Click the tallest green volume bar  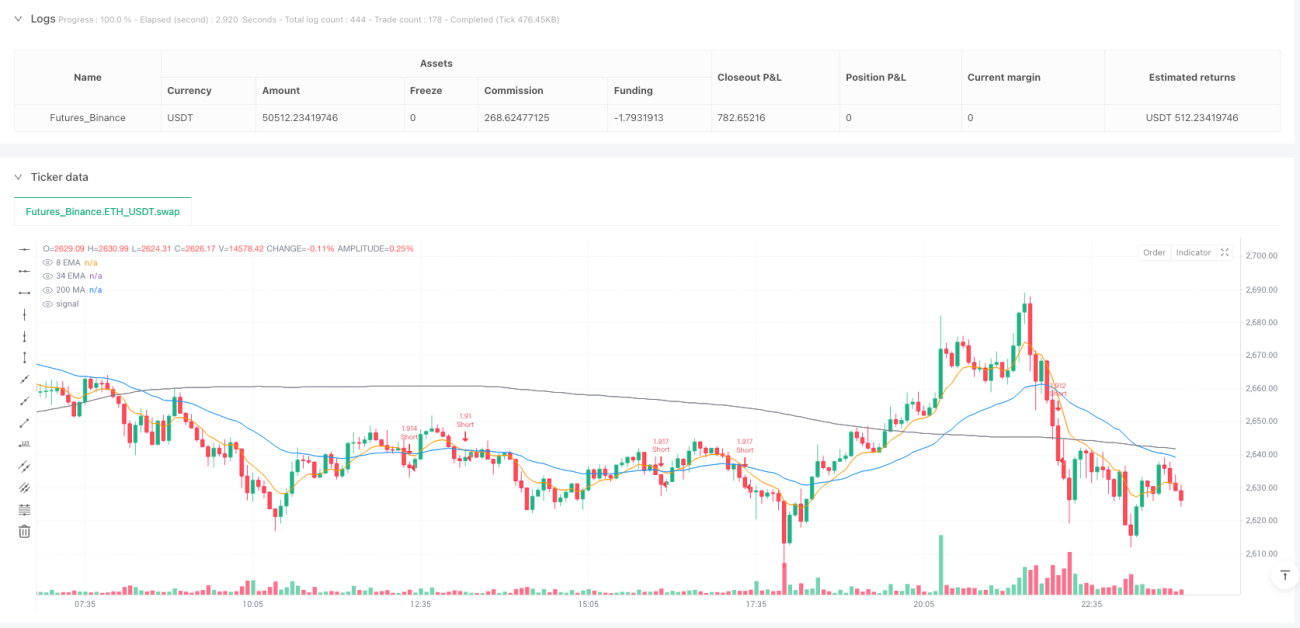pyautogui.click(x=940, y=565)
